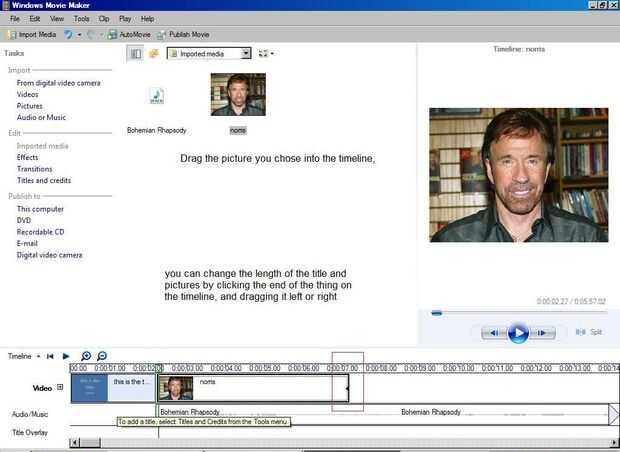Click Publish Movie in the toolbar

click(183, 35)
